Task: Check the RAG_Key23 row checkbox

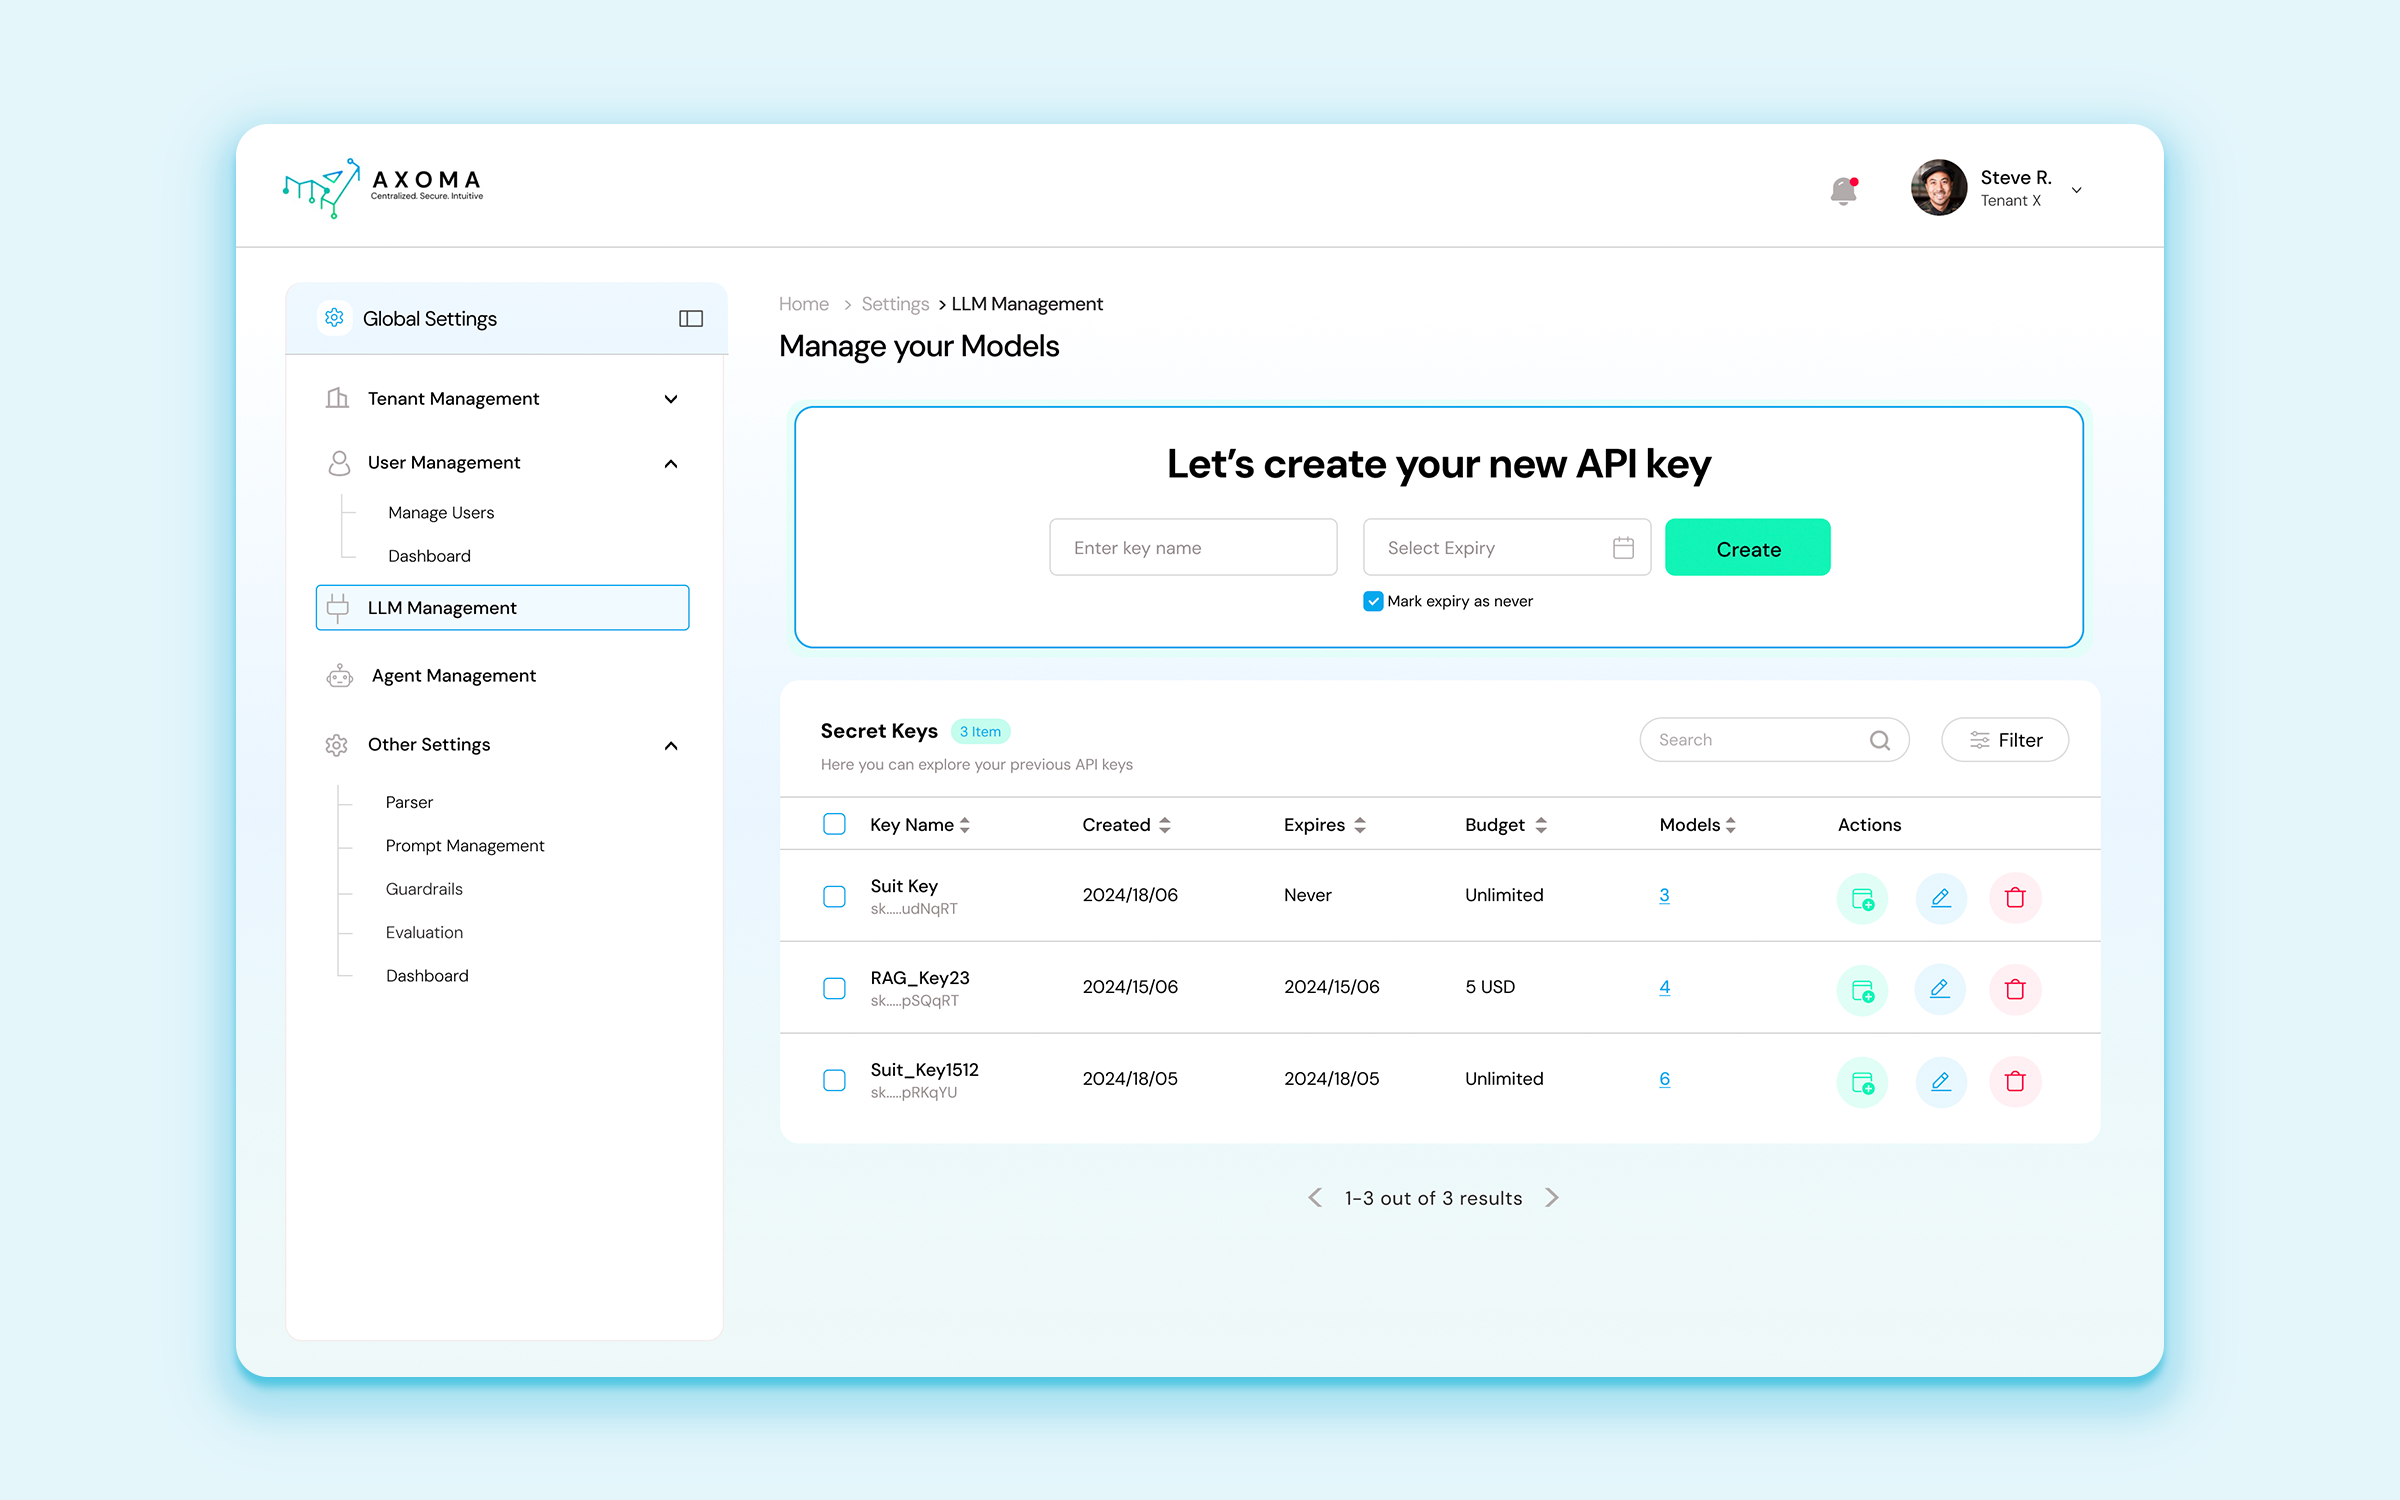Action: tap(834, 988)
